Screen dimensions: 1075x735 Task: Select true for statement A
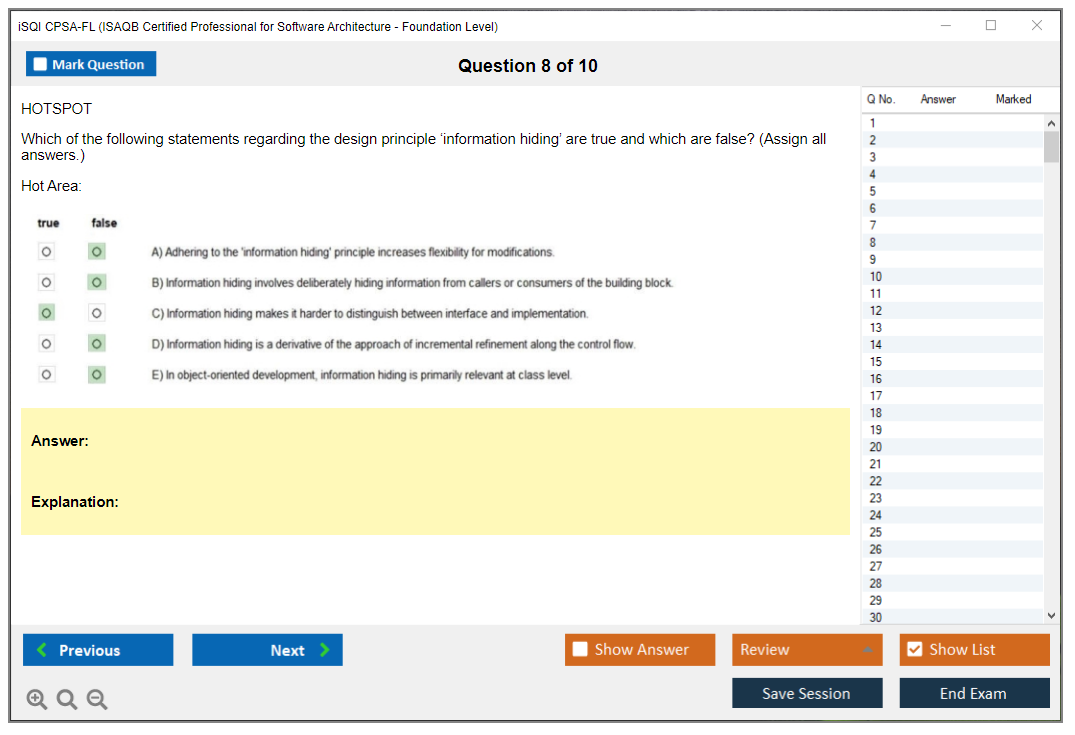47,252
